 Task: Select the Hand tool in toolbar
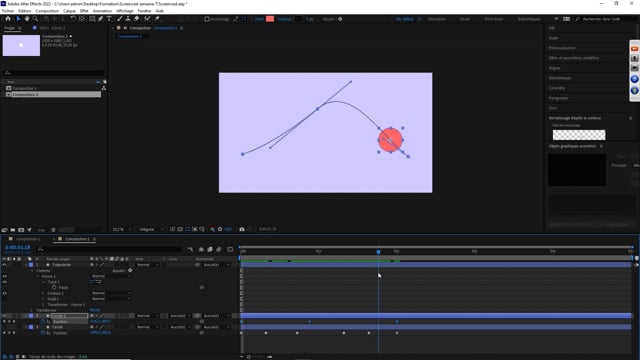tap(27, 19)
